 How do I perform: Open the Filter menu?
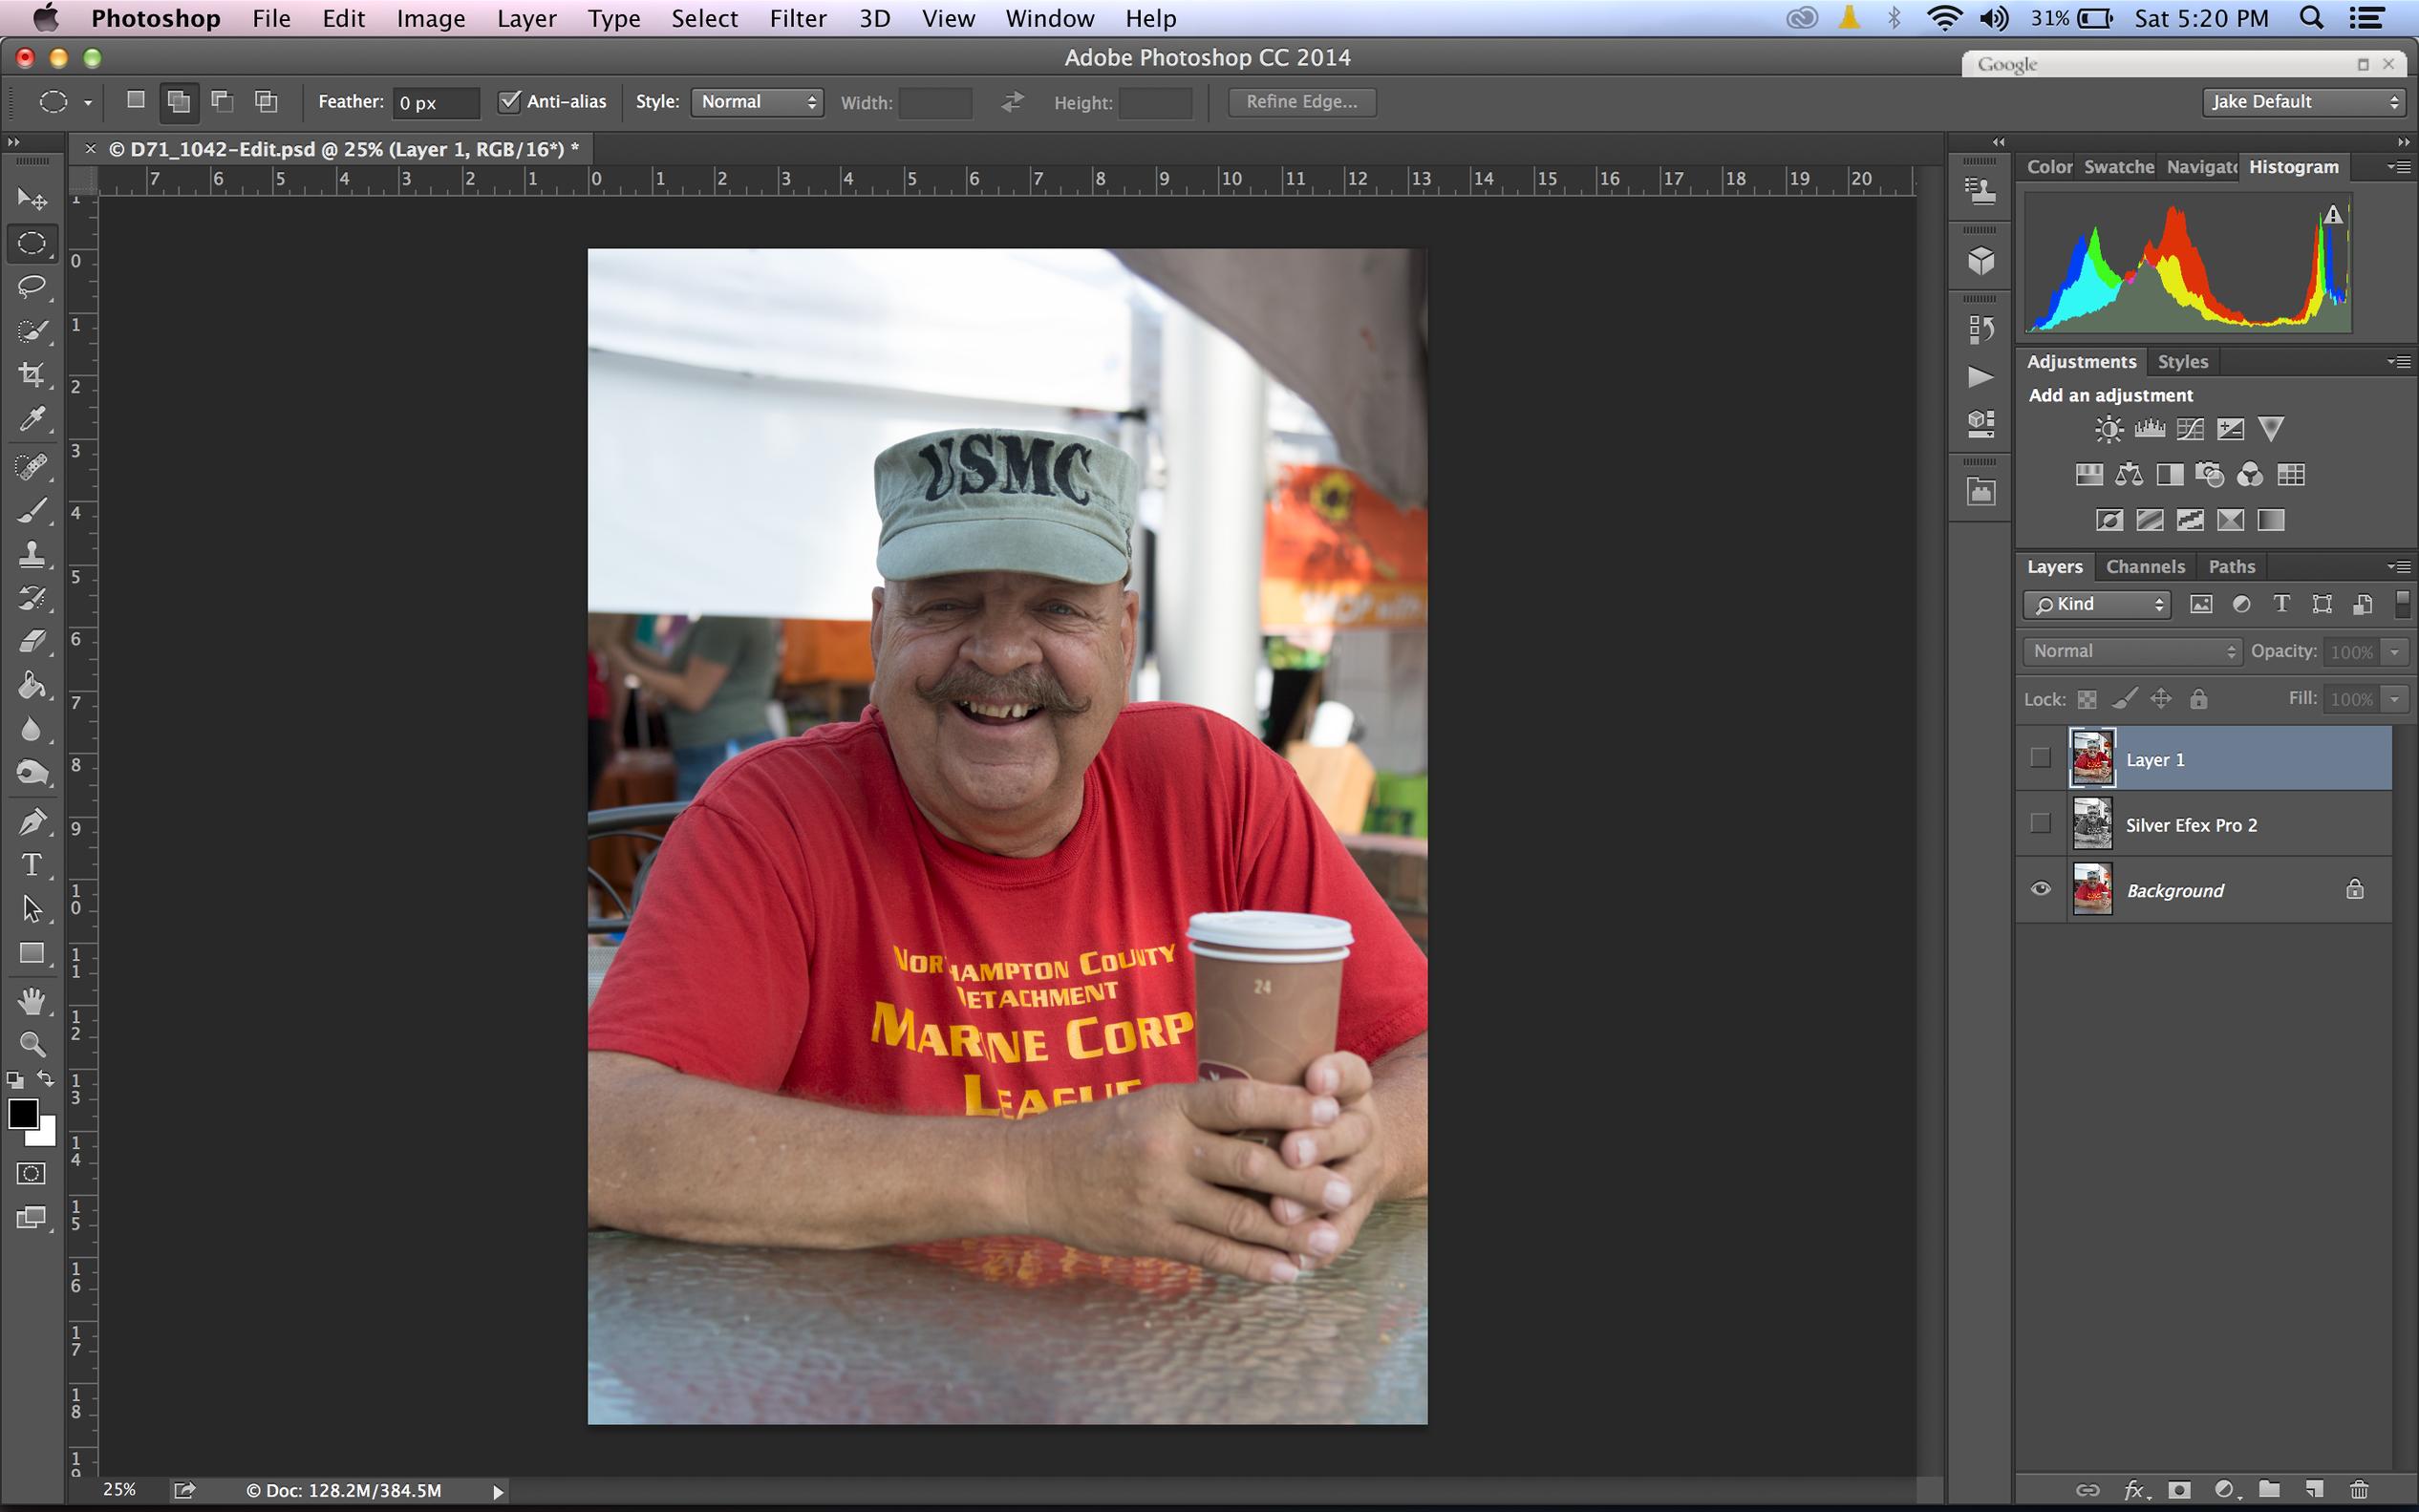(797, 18)
